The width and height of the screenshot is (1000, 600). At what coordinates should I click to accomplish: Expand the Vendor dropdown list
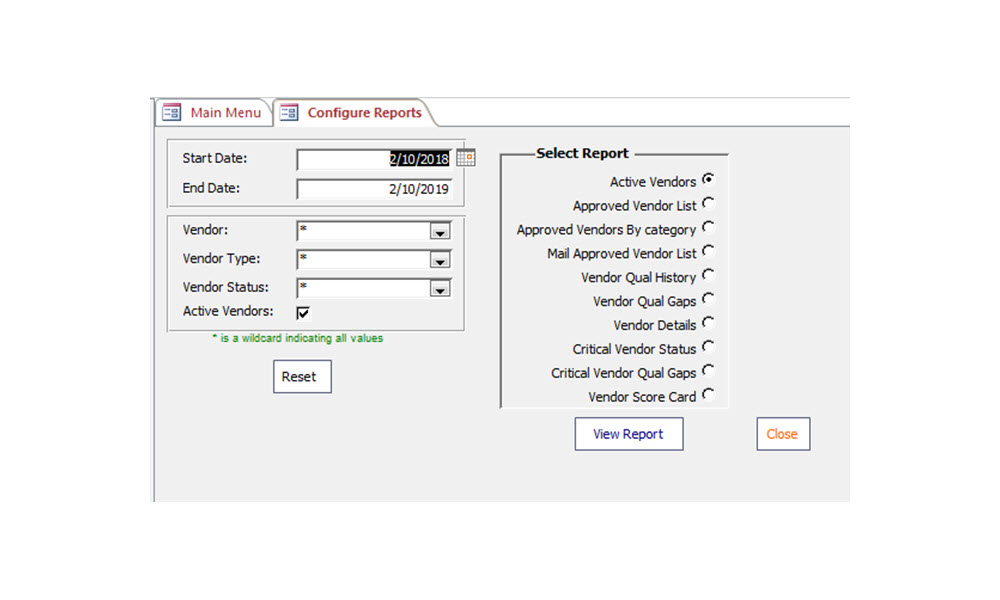439,232
